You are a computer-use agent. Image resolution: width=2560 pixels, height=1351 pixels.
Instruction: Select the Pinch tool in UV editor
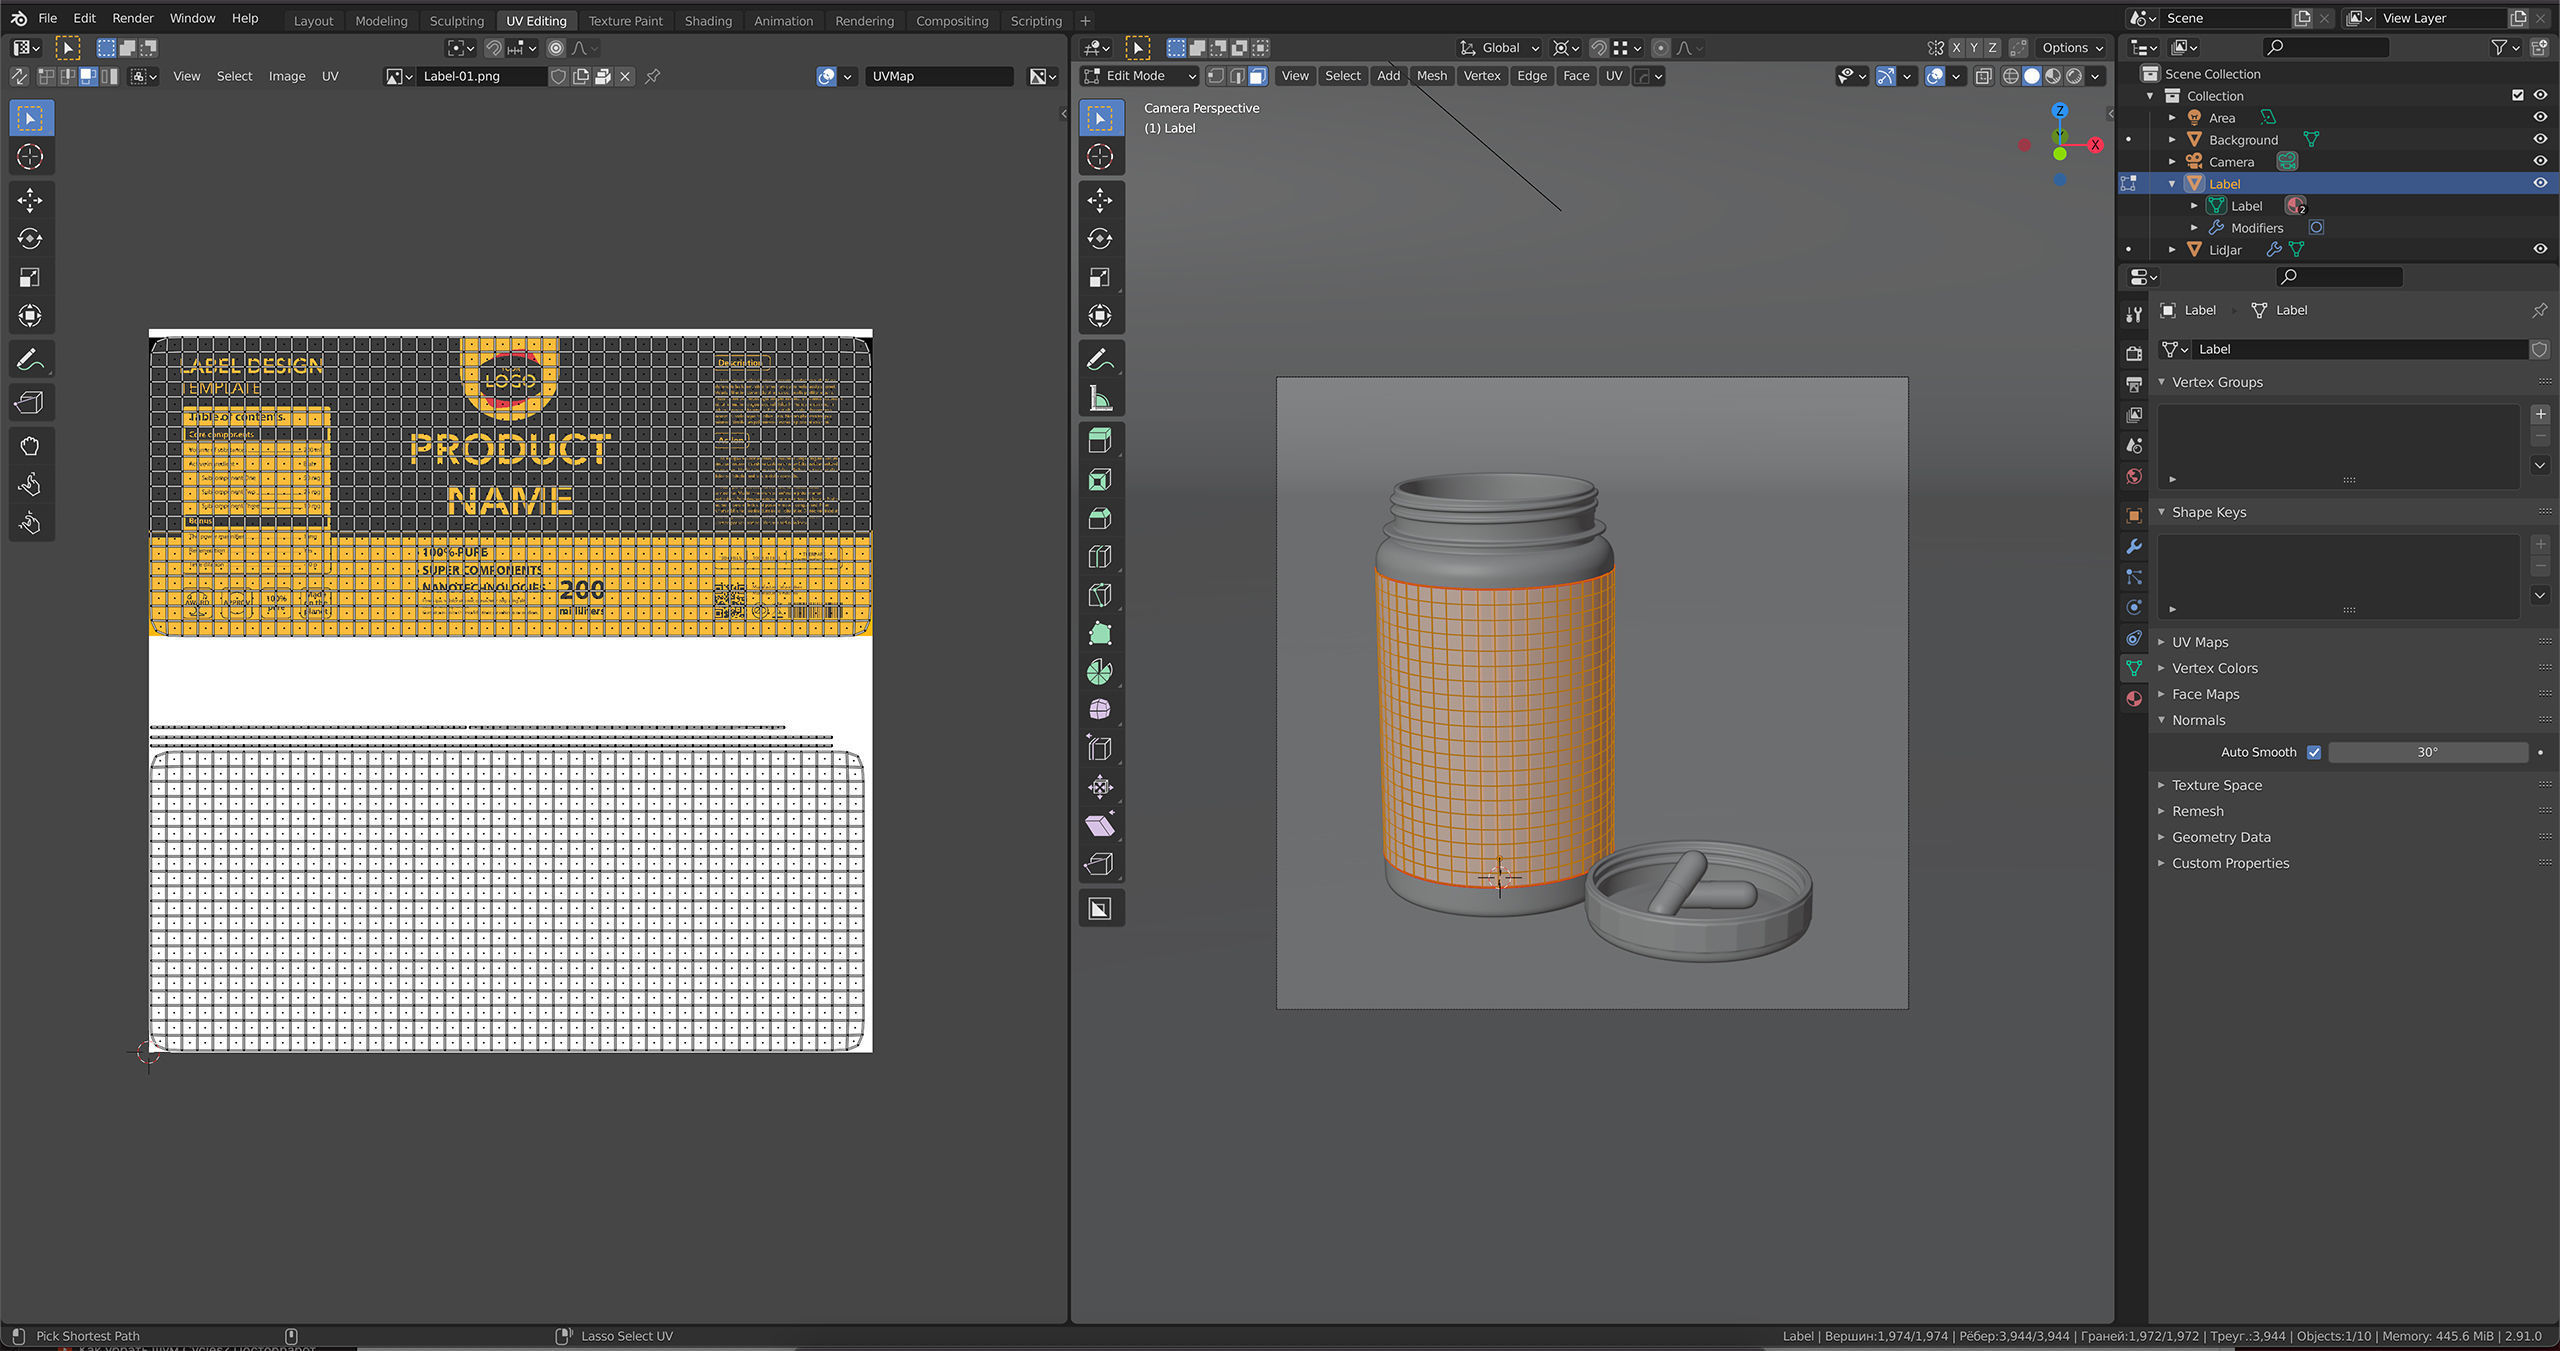pos(30,523)
